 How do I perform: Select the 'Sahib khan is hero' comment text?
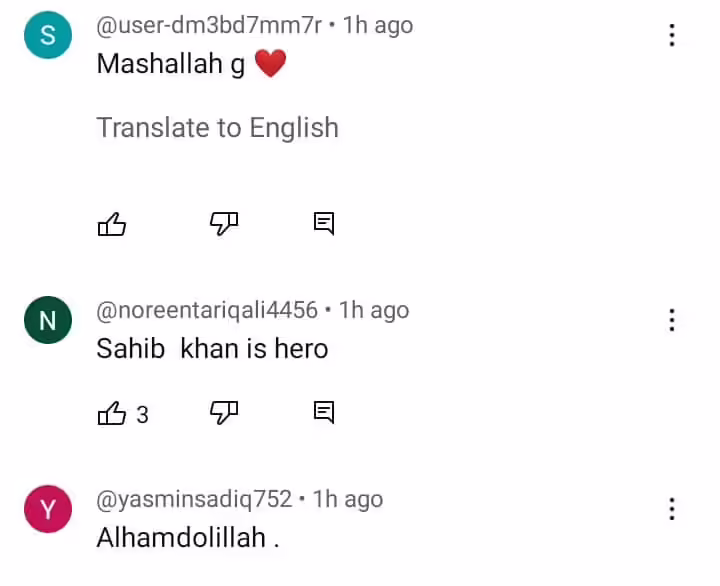click(212, 349)
